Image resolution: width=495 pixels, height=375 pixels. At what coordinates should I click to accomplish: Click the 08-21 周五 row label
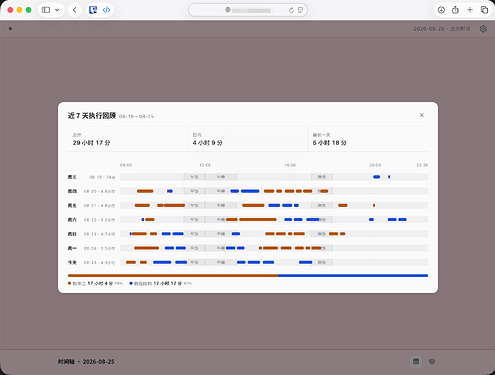tap(91, 206)
